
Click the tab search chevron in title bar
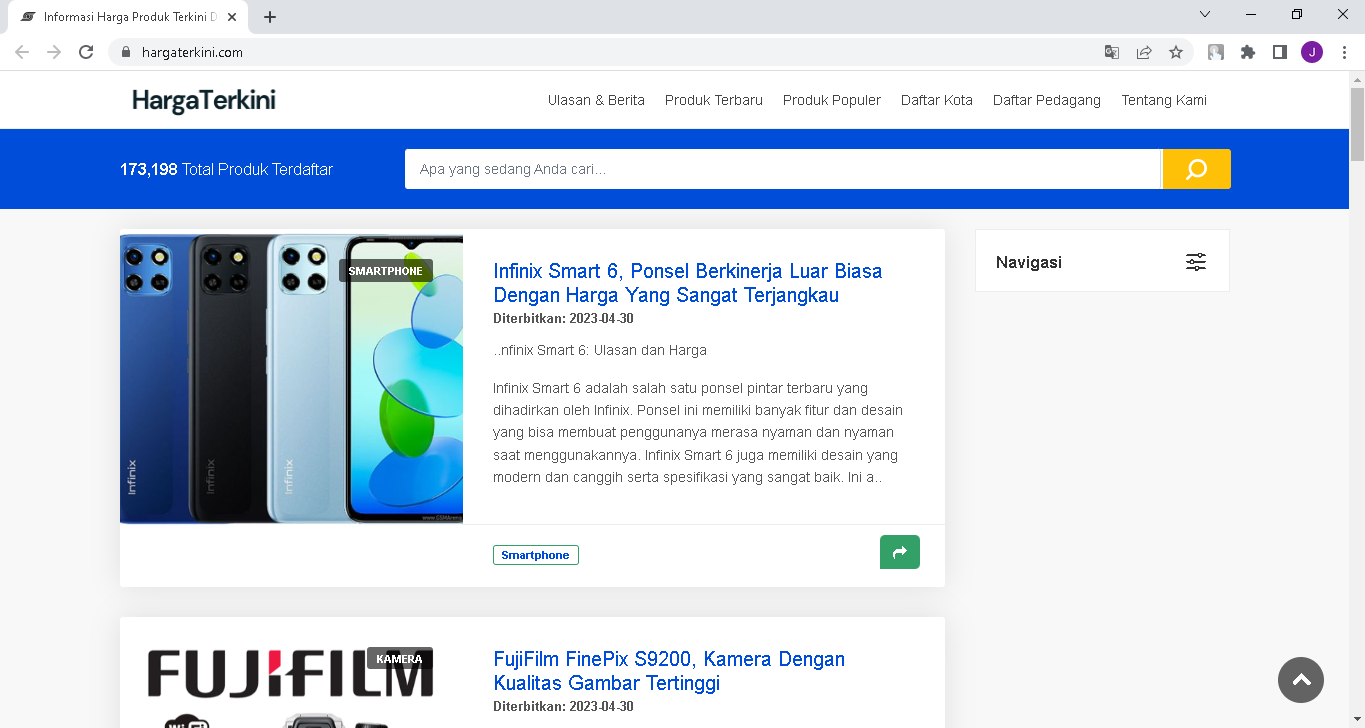(x=1205, y=14)
